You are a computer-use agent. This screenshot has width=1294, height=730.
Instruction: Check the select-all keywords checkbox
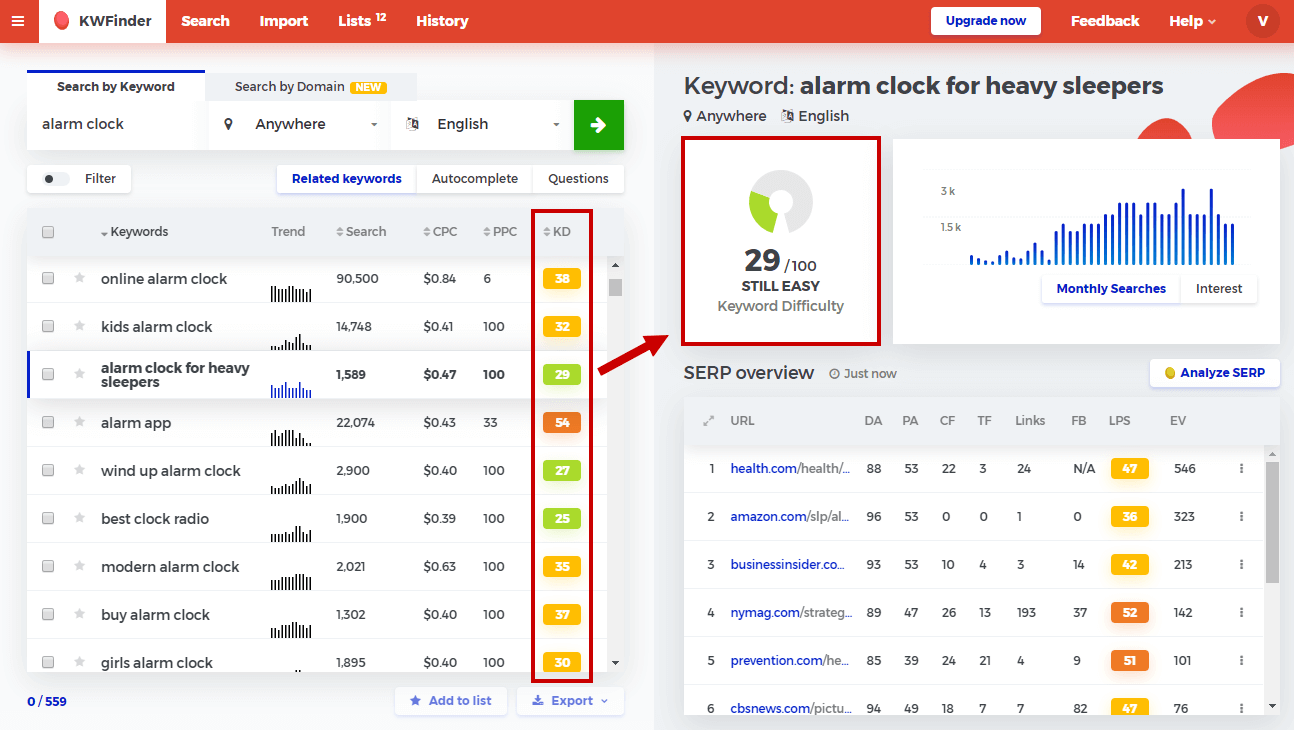(48, 232)
